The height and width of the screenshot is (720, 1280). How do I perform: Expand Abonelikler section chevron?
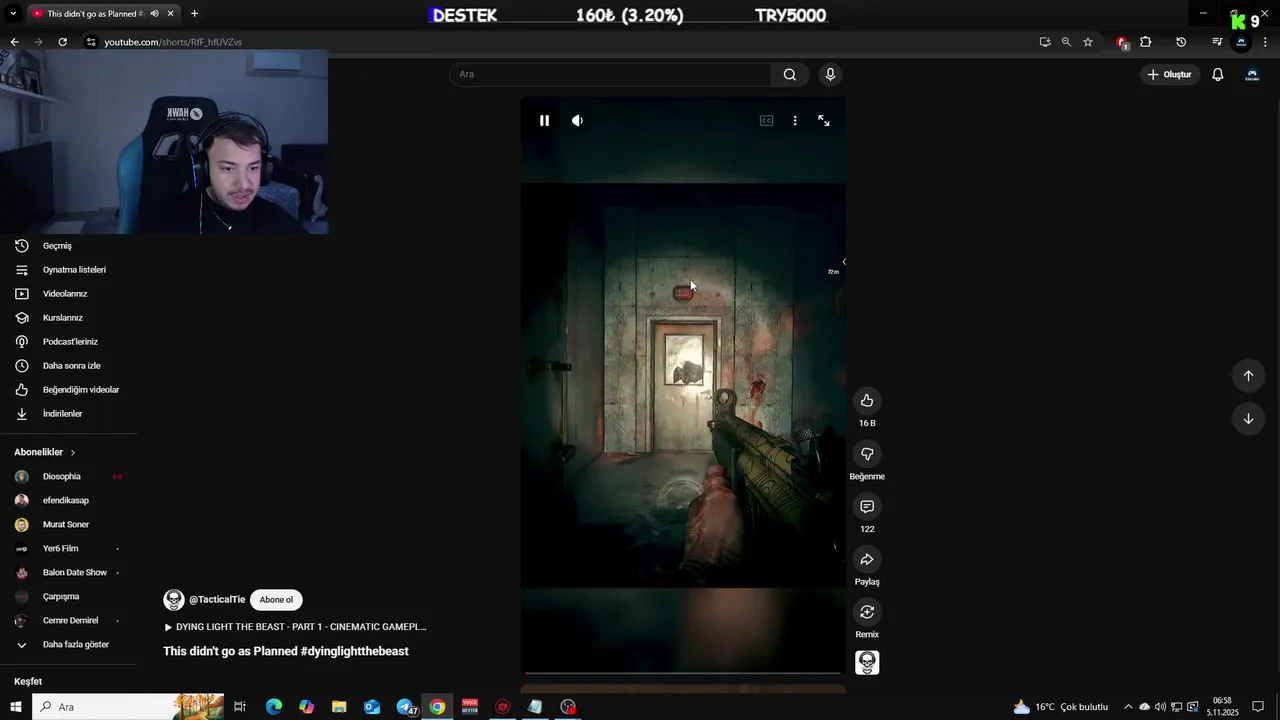click(72, 453)
